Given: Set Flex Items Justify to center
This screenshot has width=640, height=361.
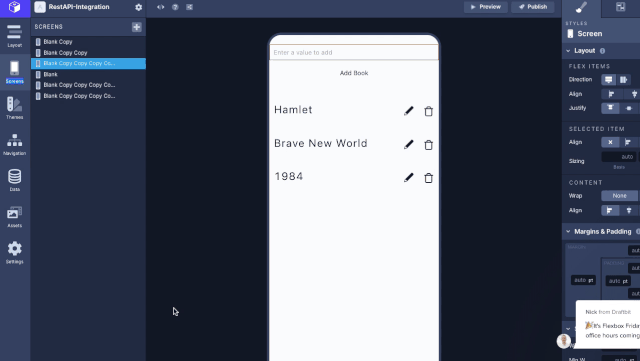Looking at the screenshot, I should pos(629,108).
